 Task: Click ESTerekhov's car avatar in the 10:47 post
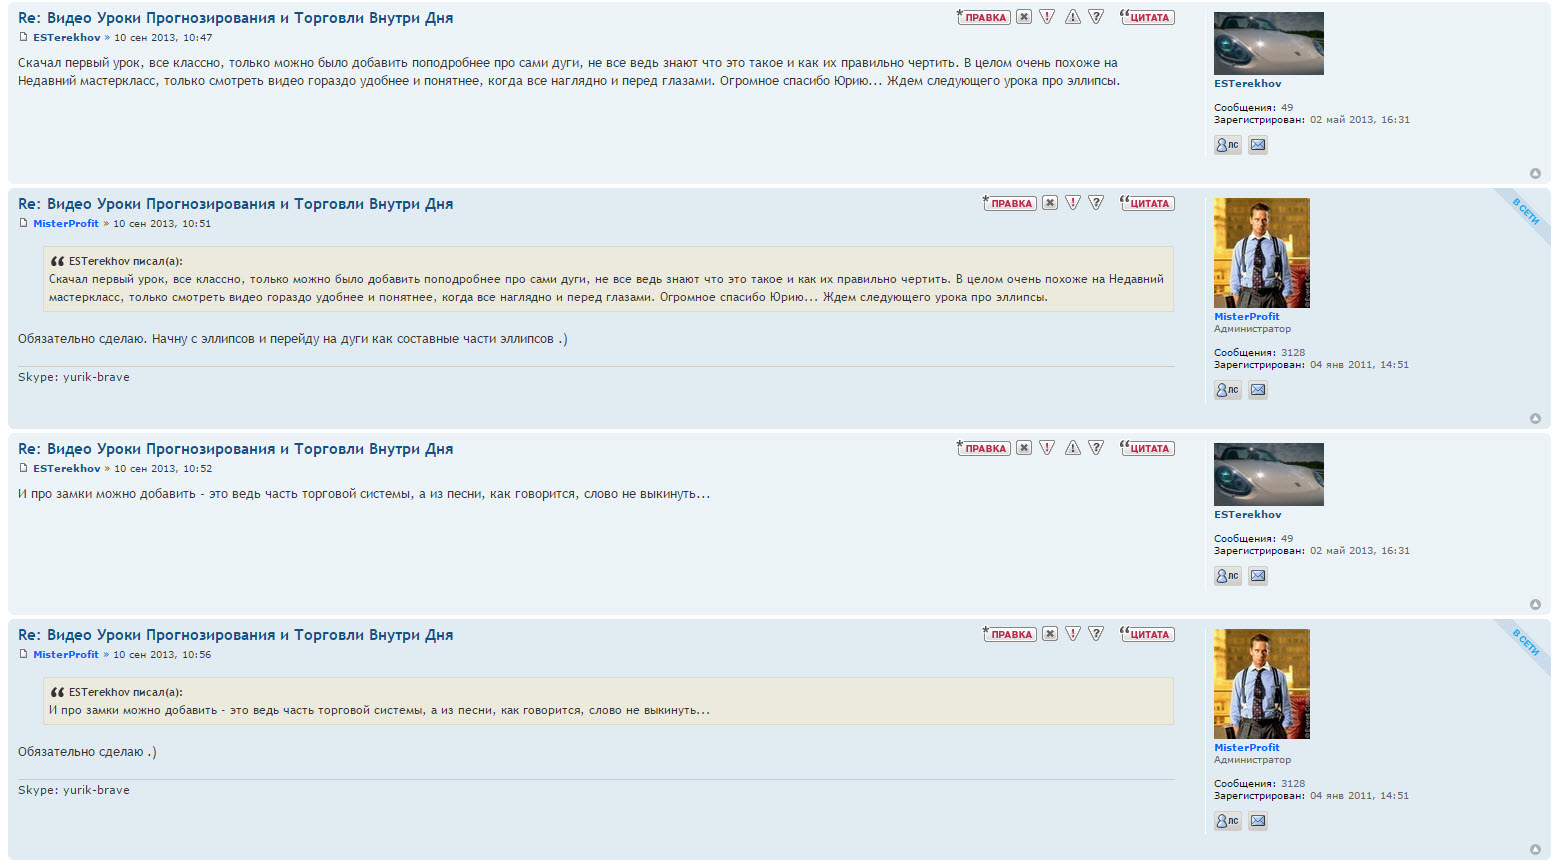coord(1268,43)
